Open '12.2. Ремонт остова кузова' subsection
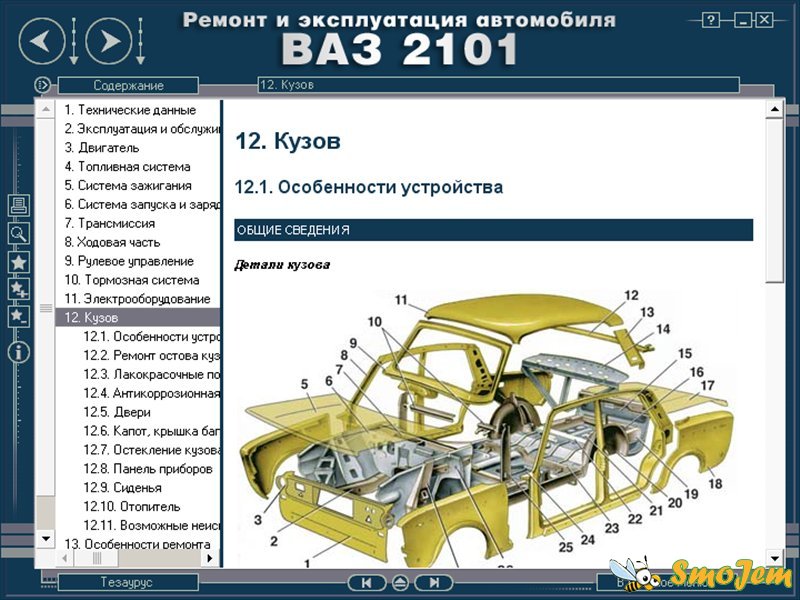The height and width of the screenshot is (600, 800). point(152,356)
